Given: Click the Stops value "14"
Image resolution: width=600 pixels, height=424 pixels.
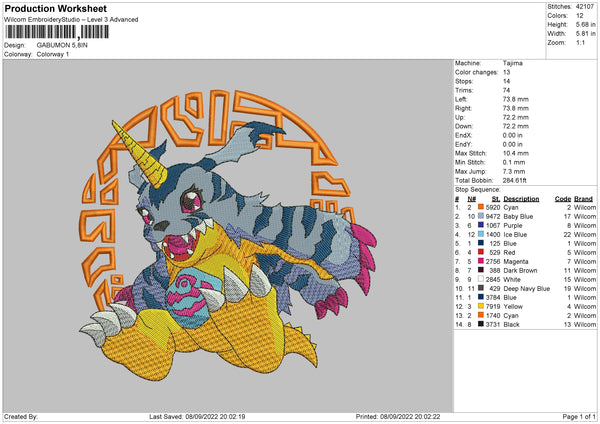Looking at the screenshot, I should [507, 81].
